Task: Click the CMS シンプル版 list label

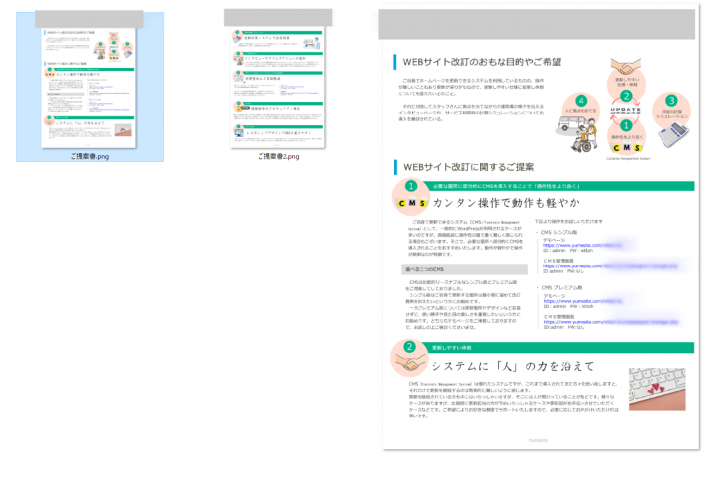Action: 558,232
